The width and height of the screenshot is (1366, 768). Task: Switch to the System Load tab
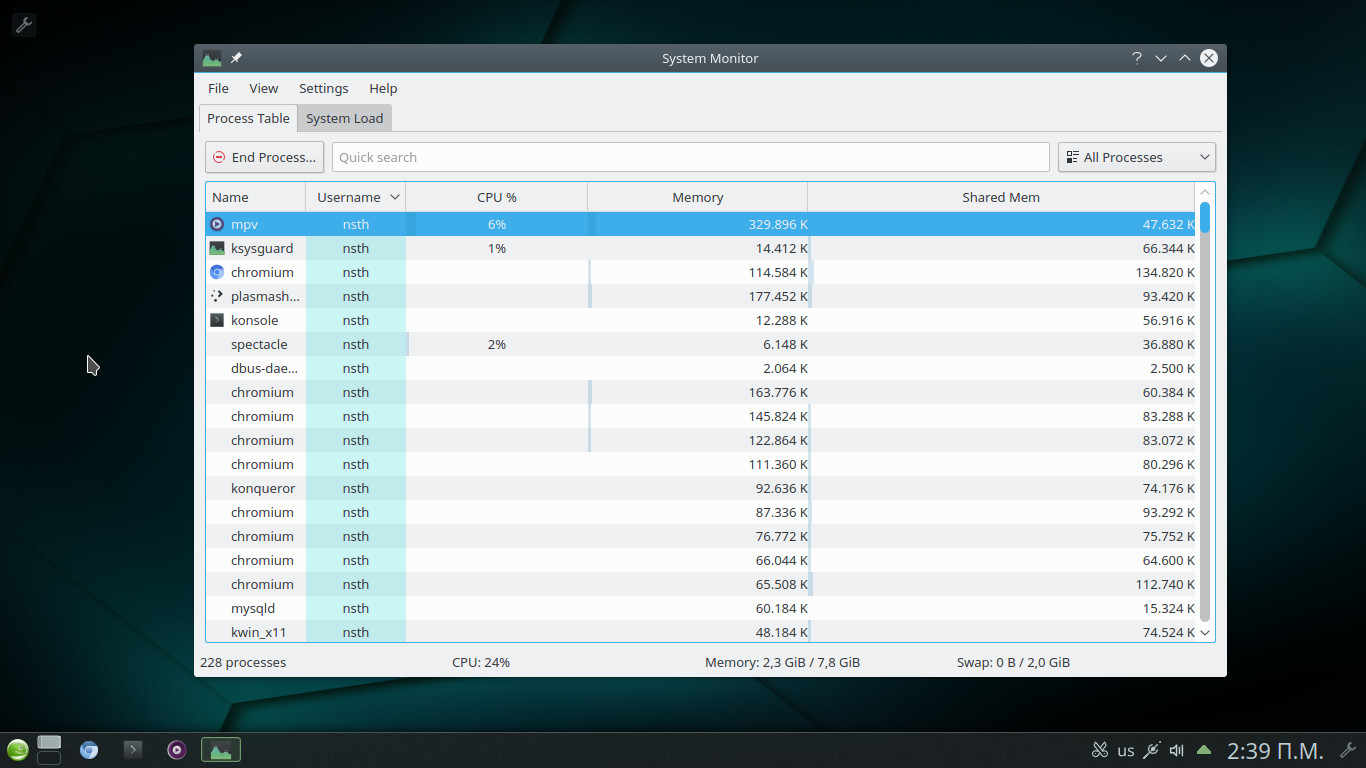[344, 118]
